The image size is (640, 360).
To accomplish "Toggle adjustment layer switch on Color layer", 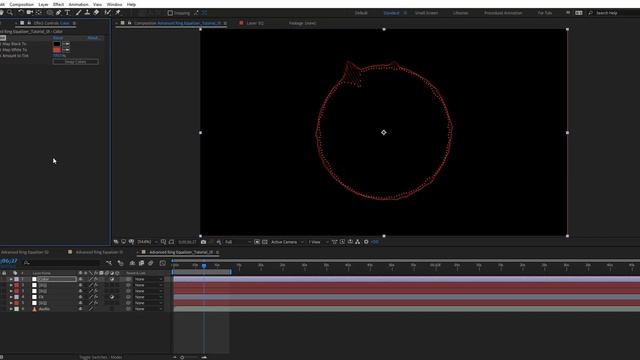I will click(112, 279).
